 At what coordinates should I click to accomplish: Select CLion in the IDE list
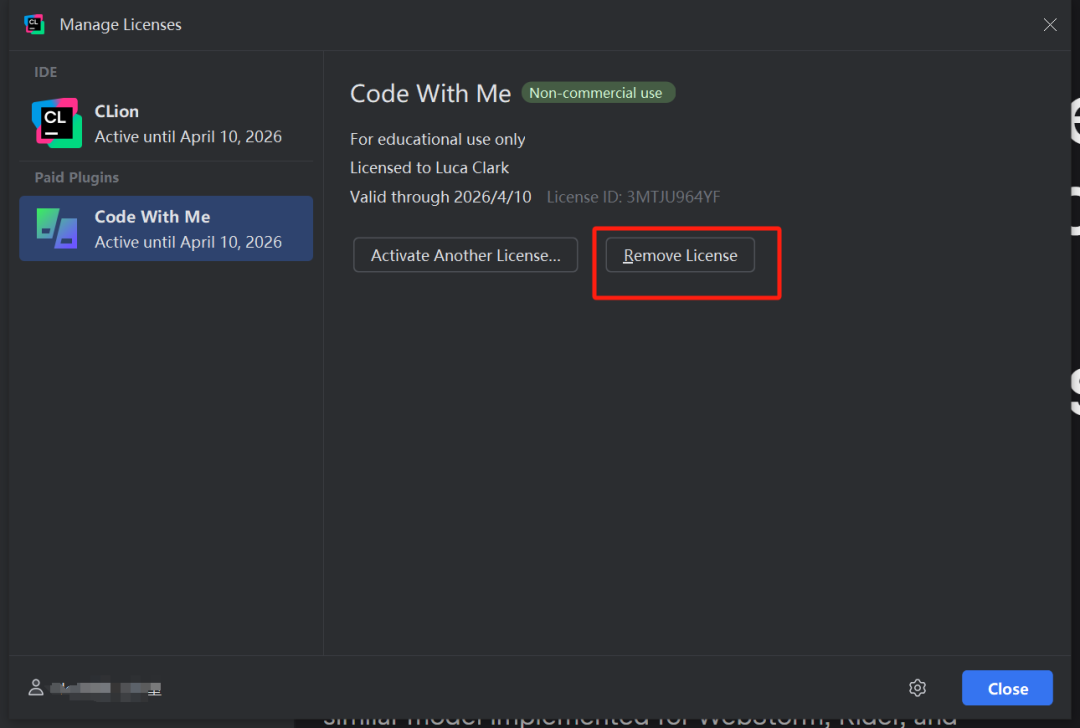coord(166,123)
